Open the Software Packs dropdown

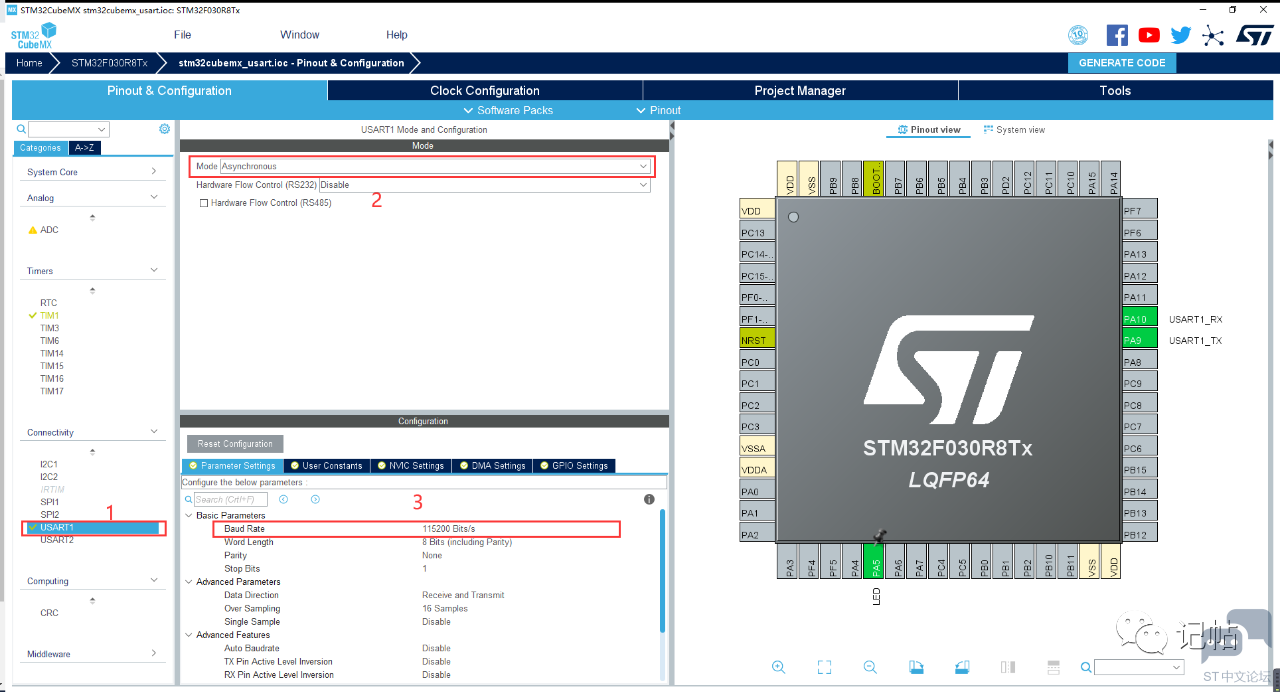pyautogui.click(x=508, y=110)
